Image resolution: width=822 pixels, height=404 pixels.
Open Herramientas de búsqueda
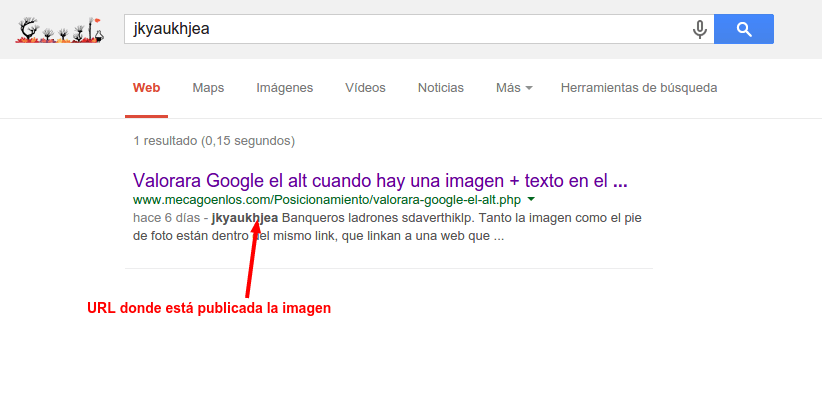(639, 88)
